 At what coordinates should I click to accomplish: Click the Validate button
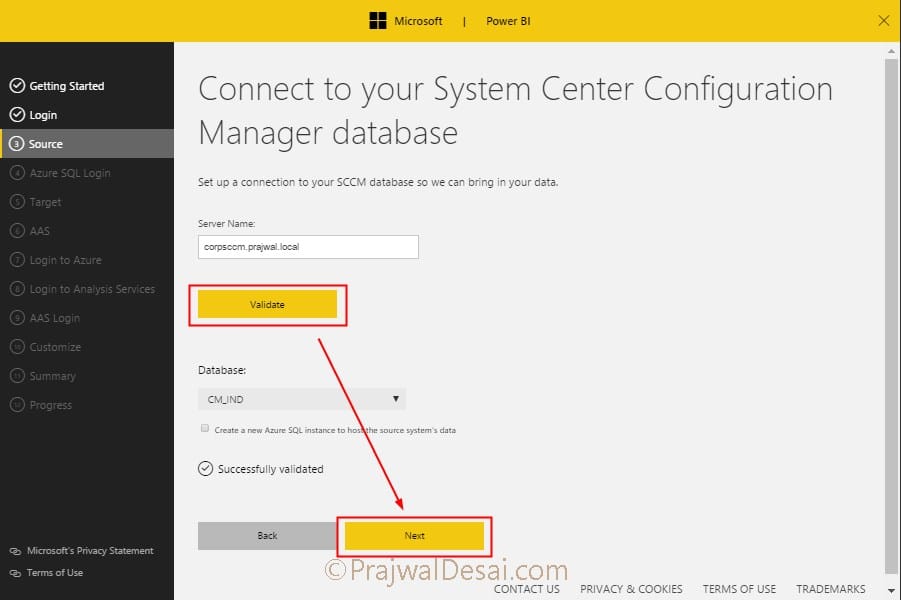[x=267, y=304]
